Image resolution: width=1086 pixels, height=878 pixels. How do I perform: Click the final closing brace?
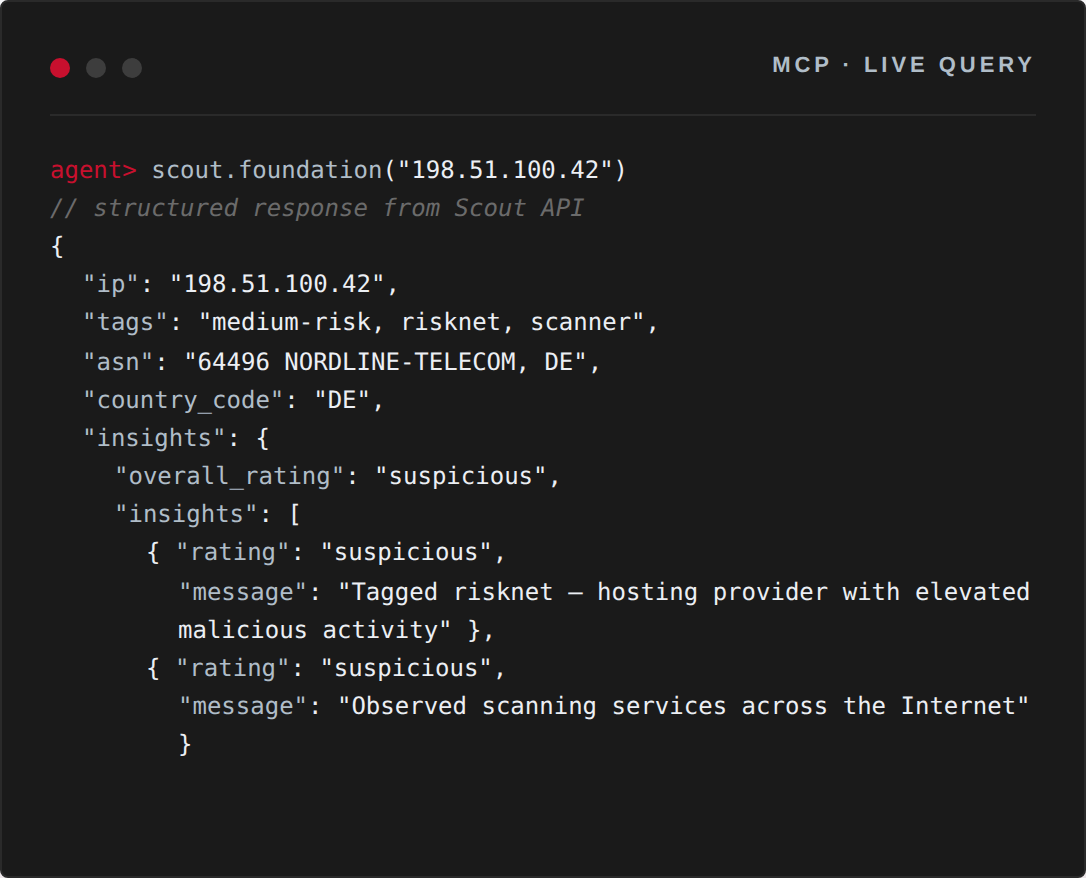[185, 744]
